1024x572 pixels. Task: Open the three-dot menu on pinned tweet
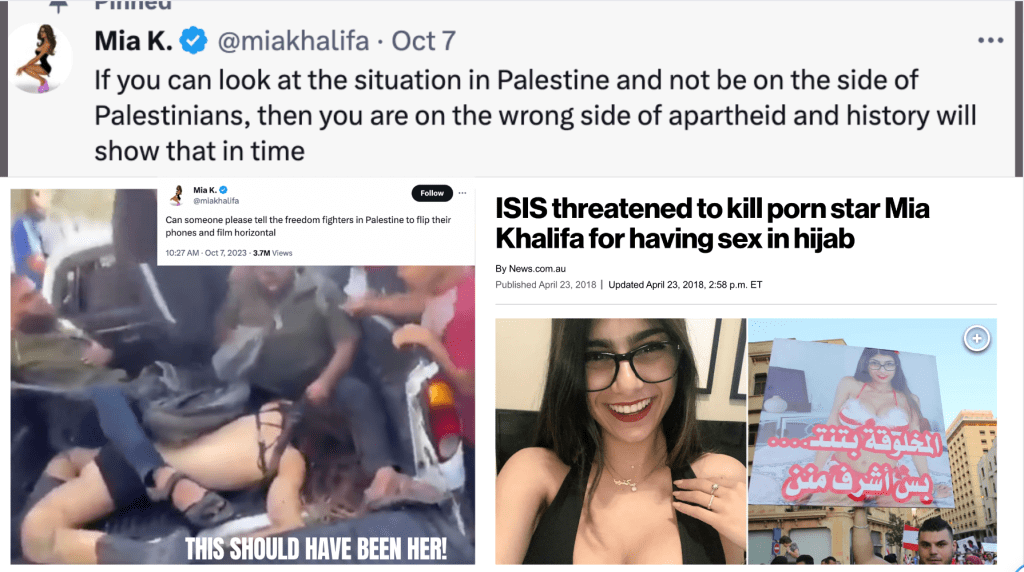click(990, 40)
